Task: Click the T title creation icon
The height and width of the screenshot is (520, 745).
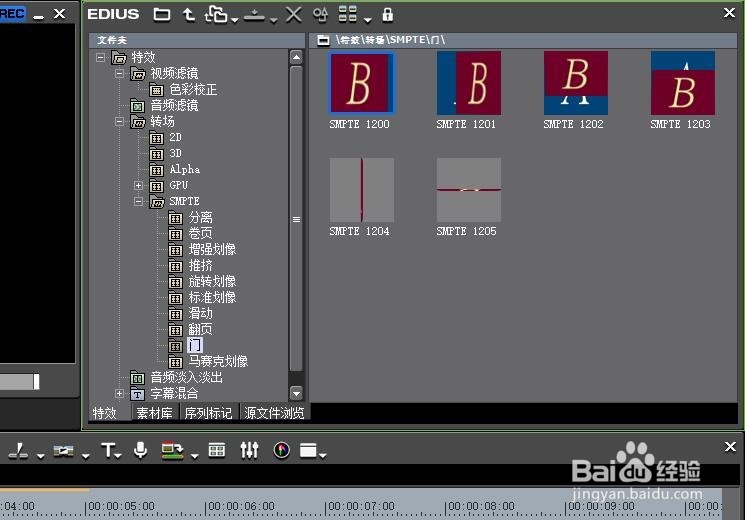Action: (108, 450)
